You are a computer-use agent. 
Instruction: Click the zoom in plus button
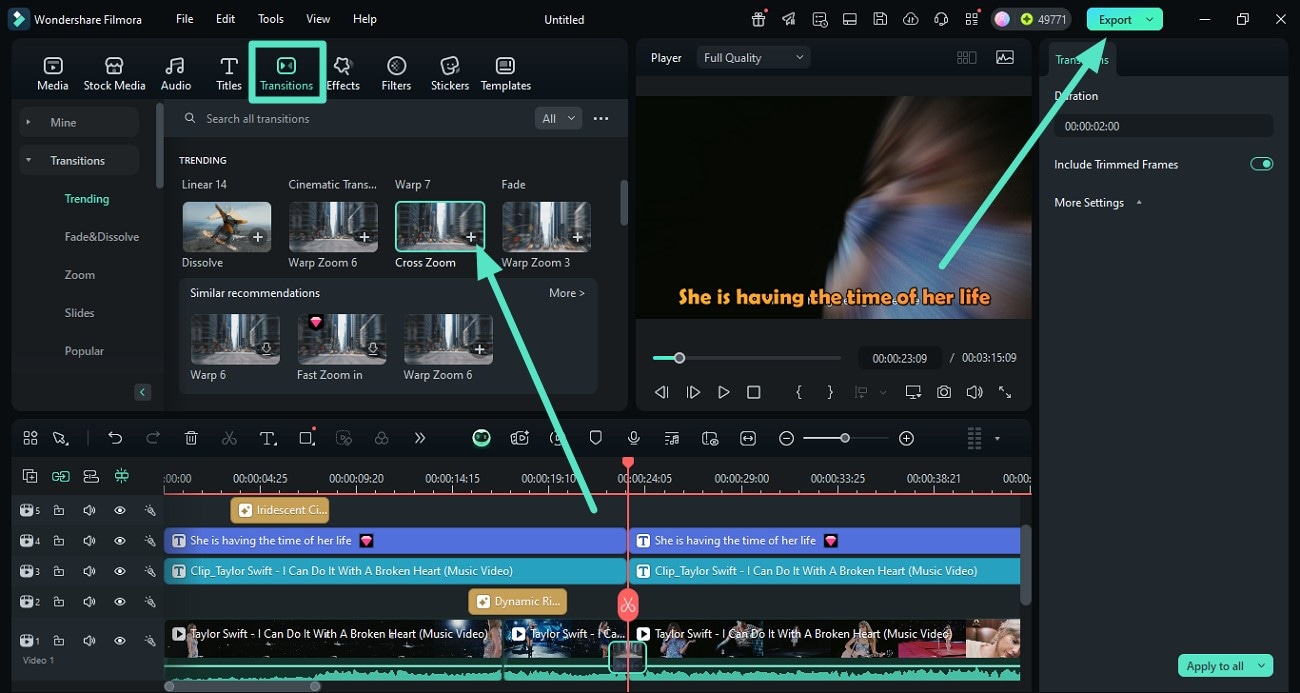[x=906, y=438]
